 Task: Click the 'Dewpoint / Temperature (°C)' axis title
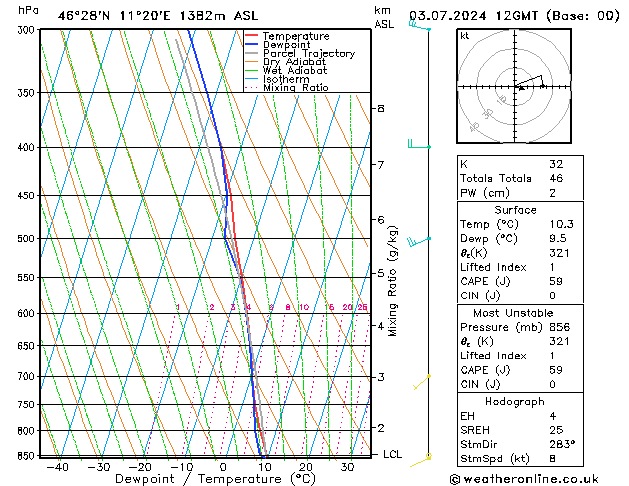click(215, 479)
